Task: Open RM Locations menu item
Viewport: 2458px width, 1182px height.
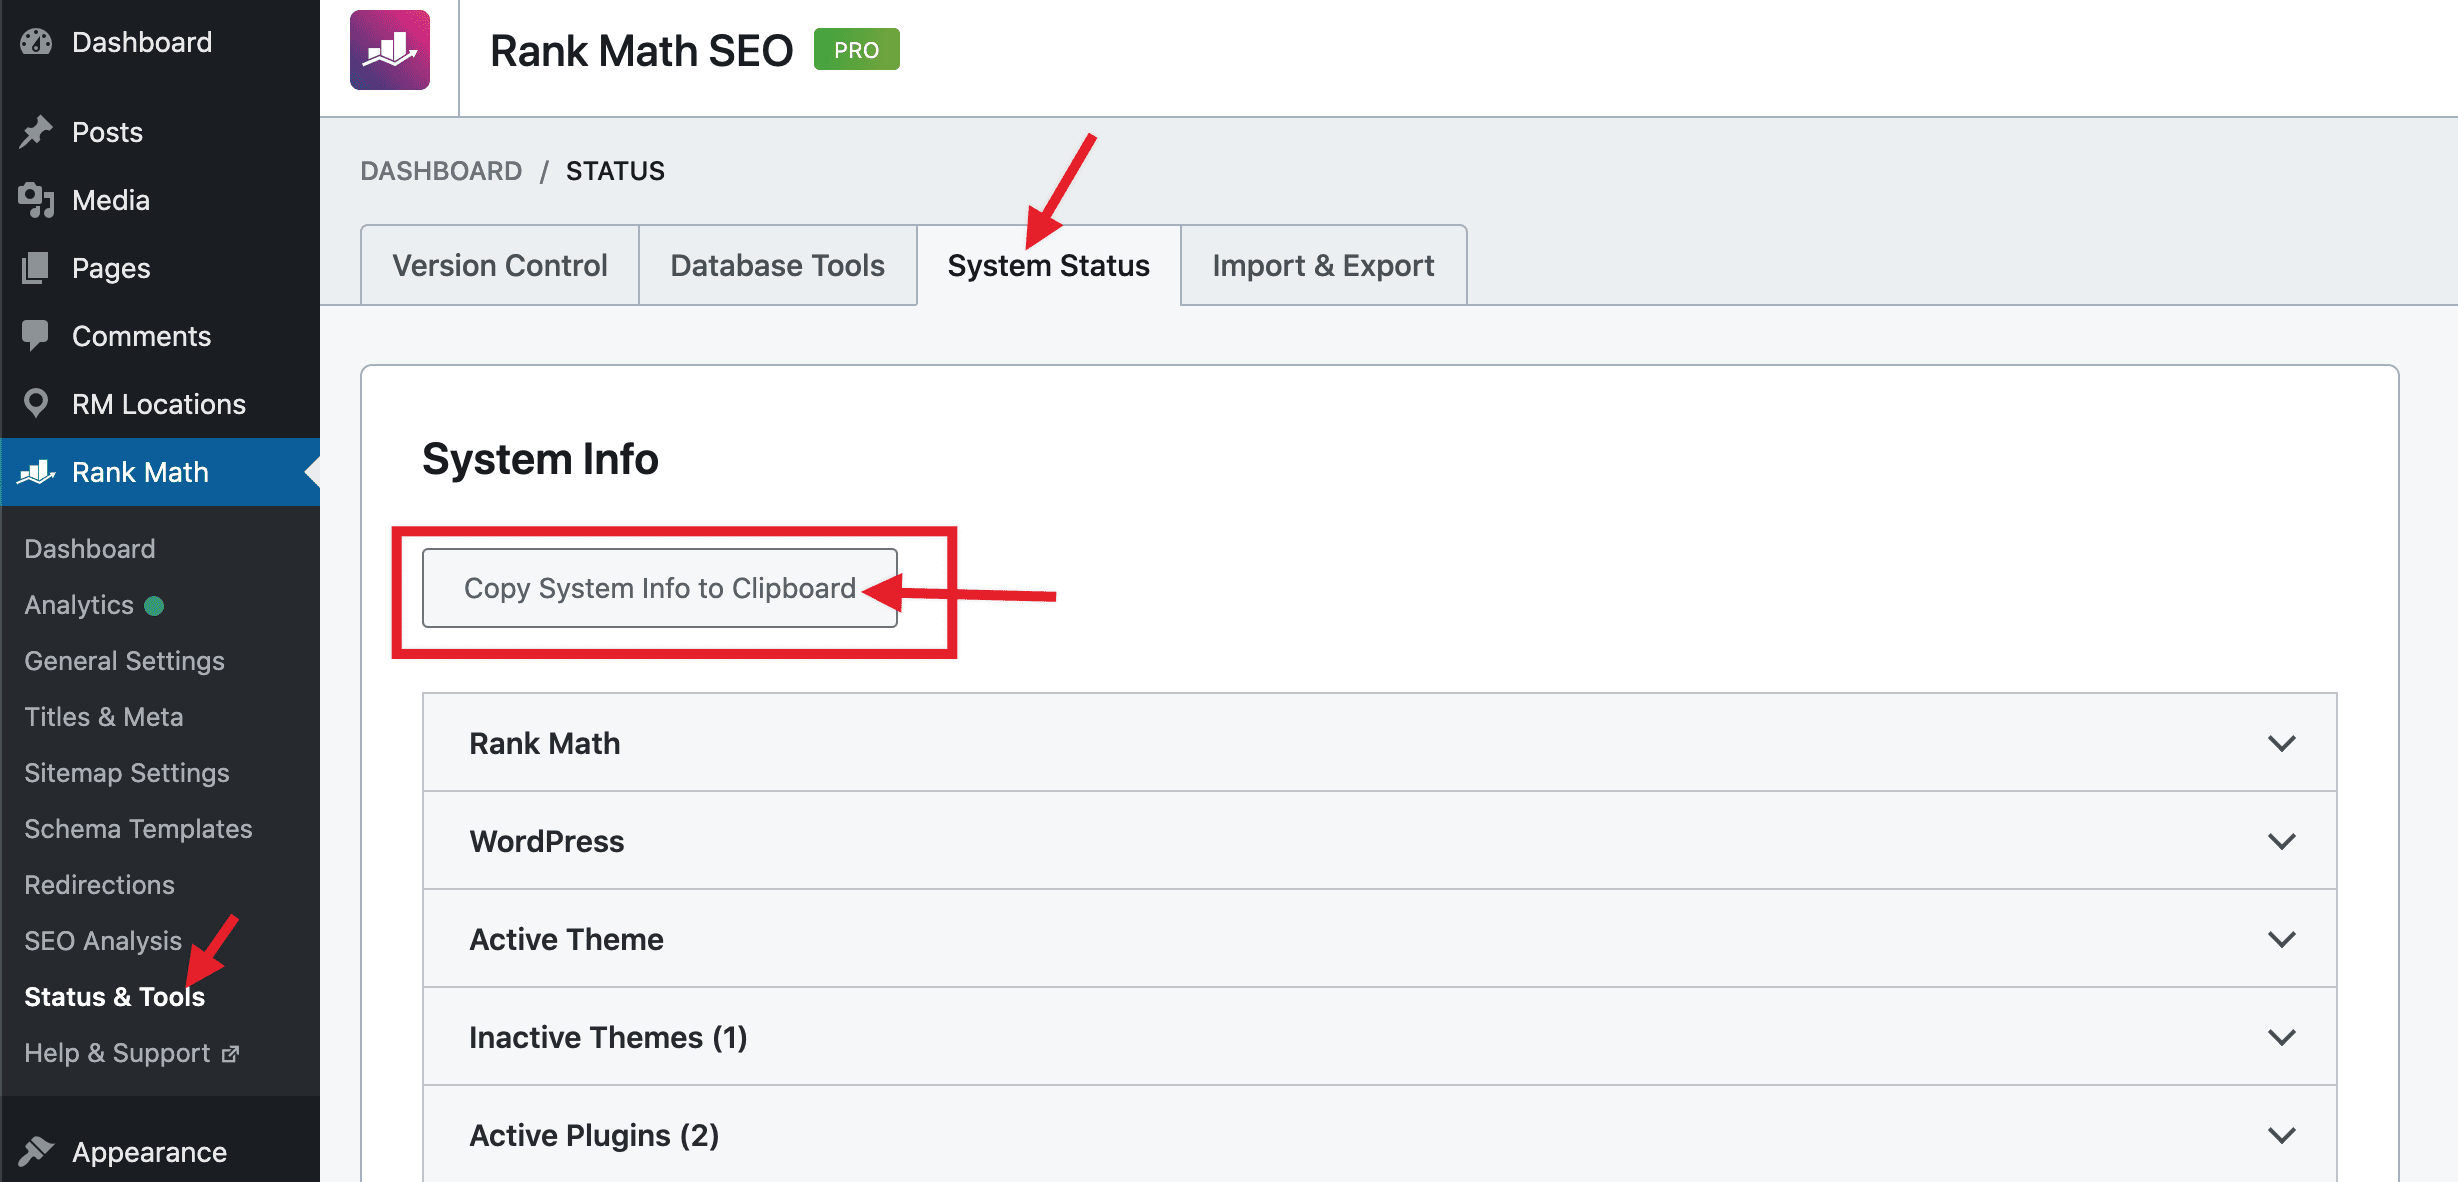Action: pos(160,404)
